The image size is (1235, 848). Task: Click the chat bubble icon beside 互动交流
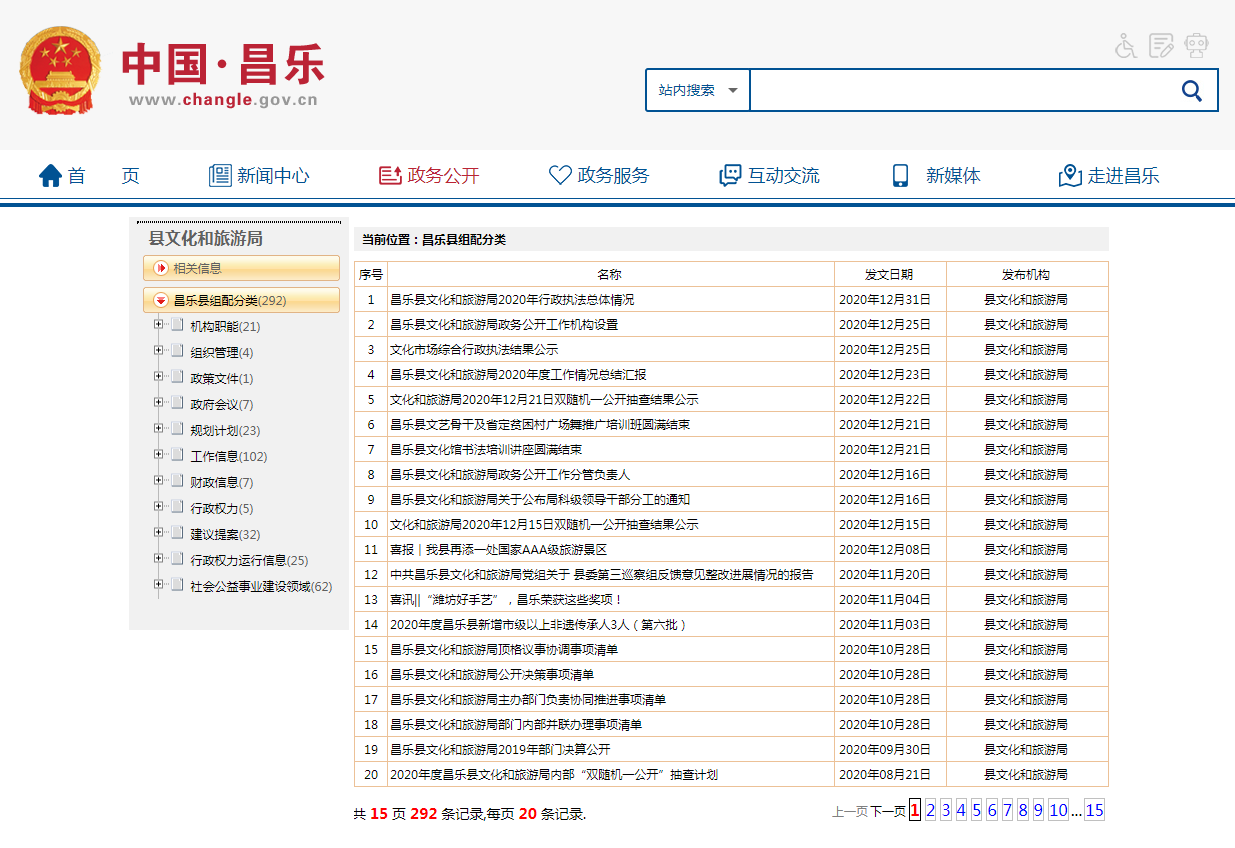730,176
